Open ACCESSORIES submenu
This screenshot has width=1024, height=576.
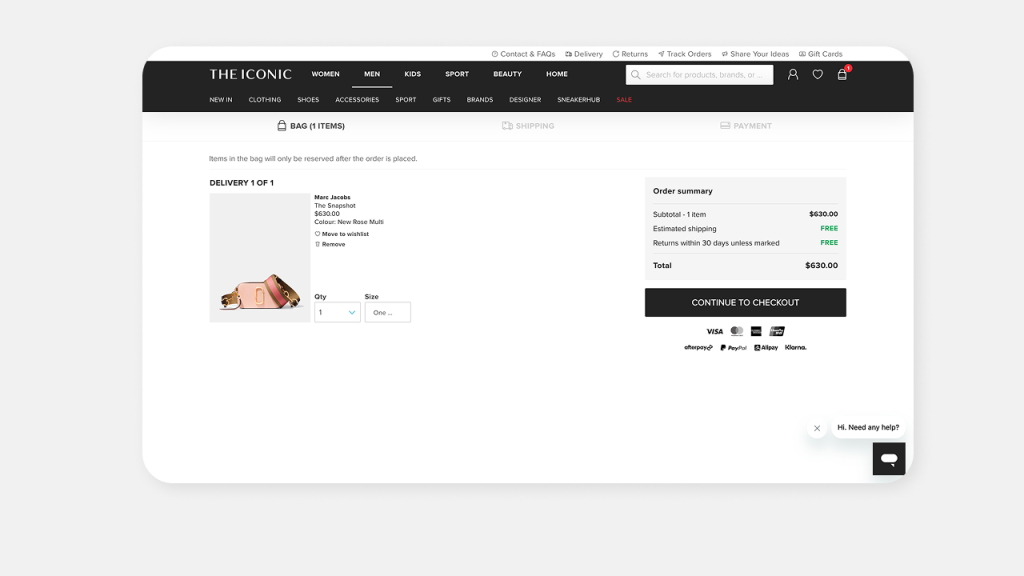[x=357, y=100]
